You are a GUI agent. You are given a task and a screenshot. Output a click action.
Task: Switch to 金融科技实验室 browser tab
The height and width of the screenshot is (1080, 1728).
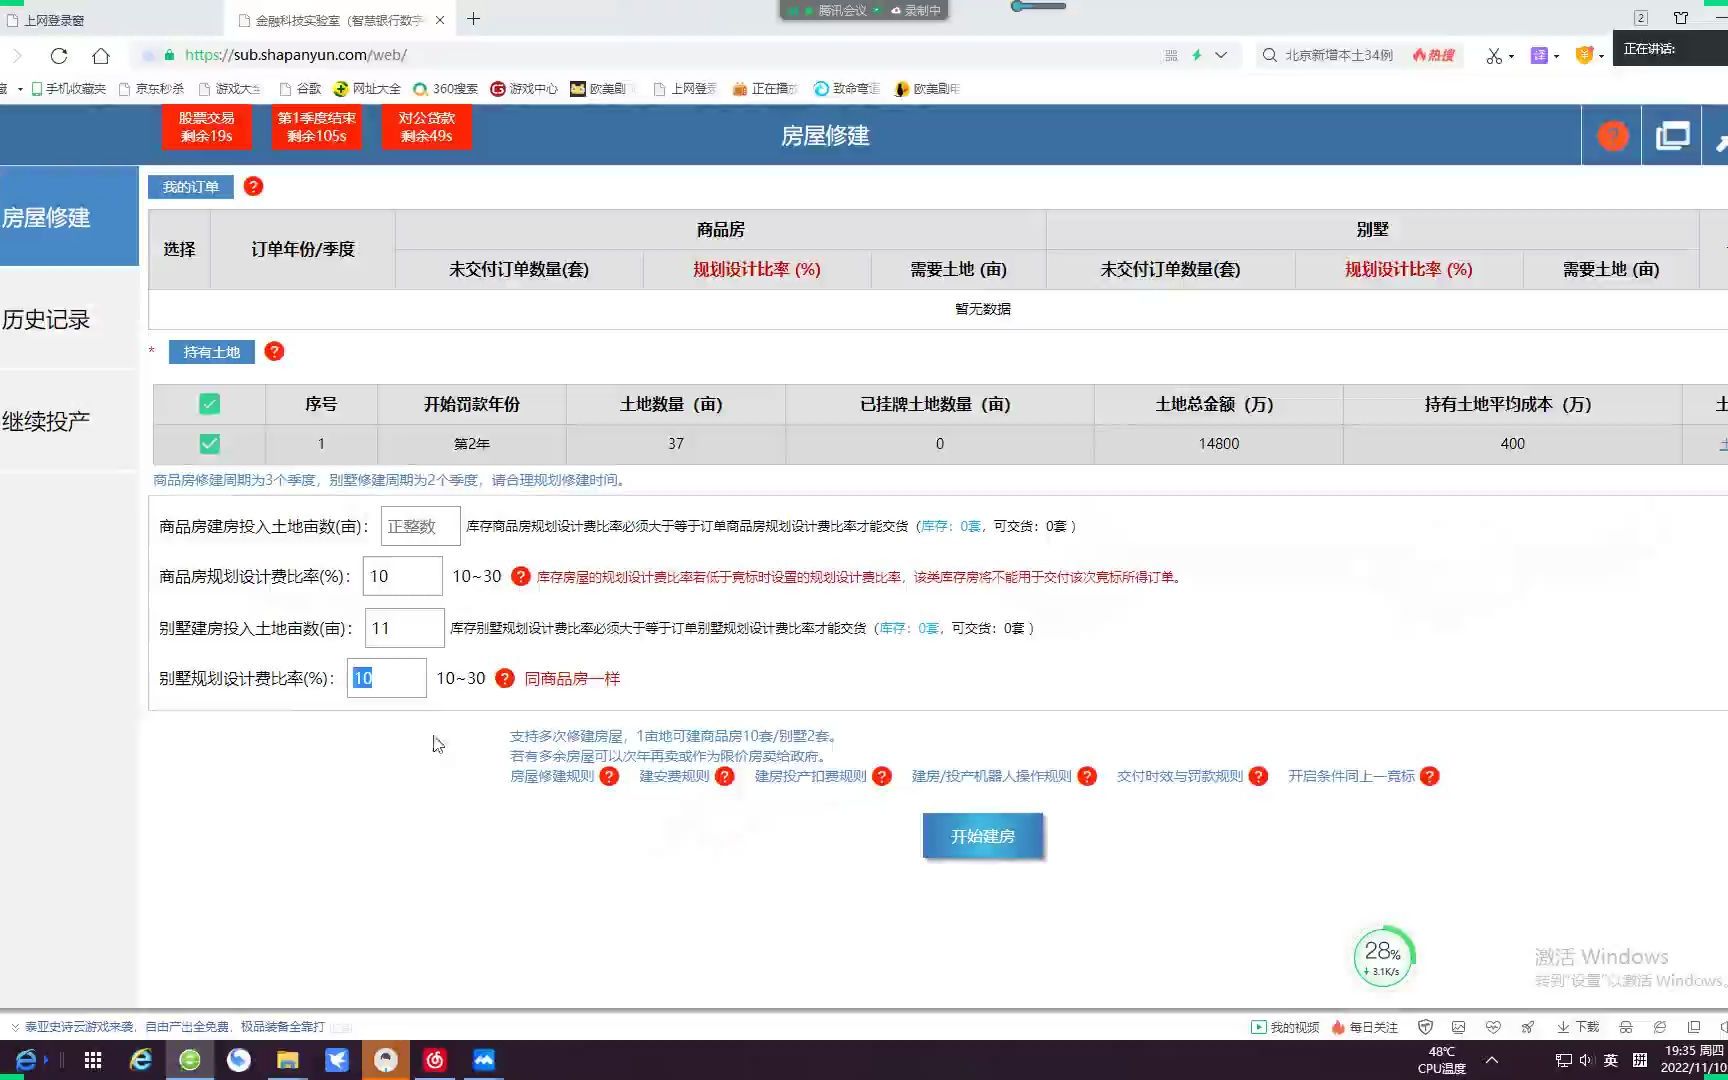click(338, 20)
